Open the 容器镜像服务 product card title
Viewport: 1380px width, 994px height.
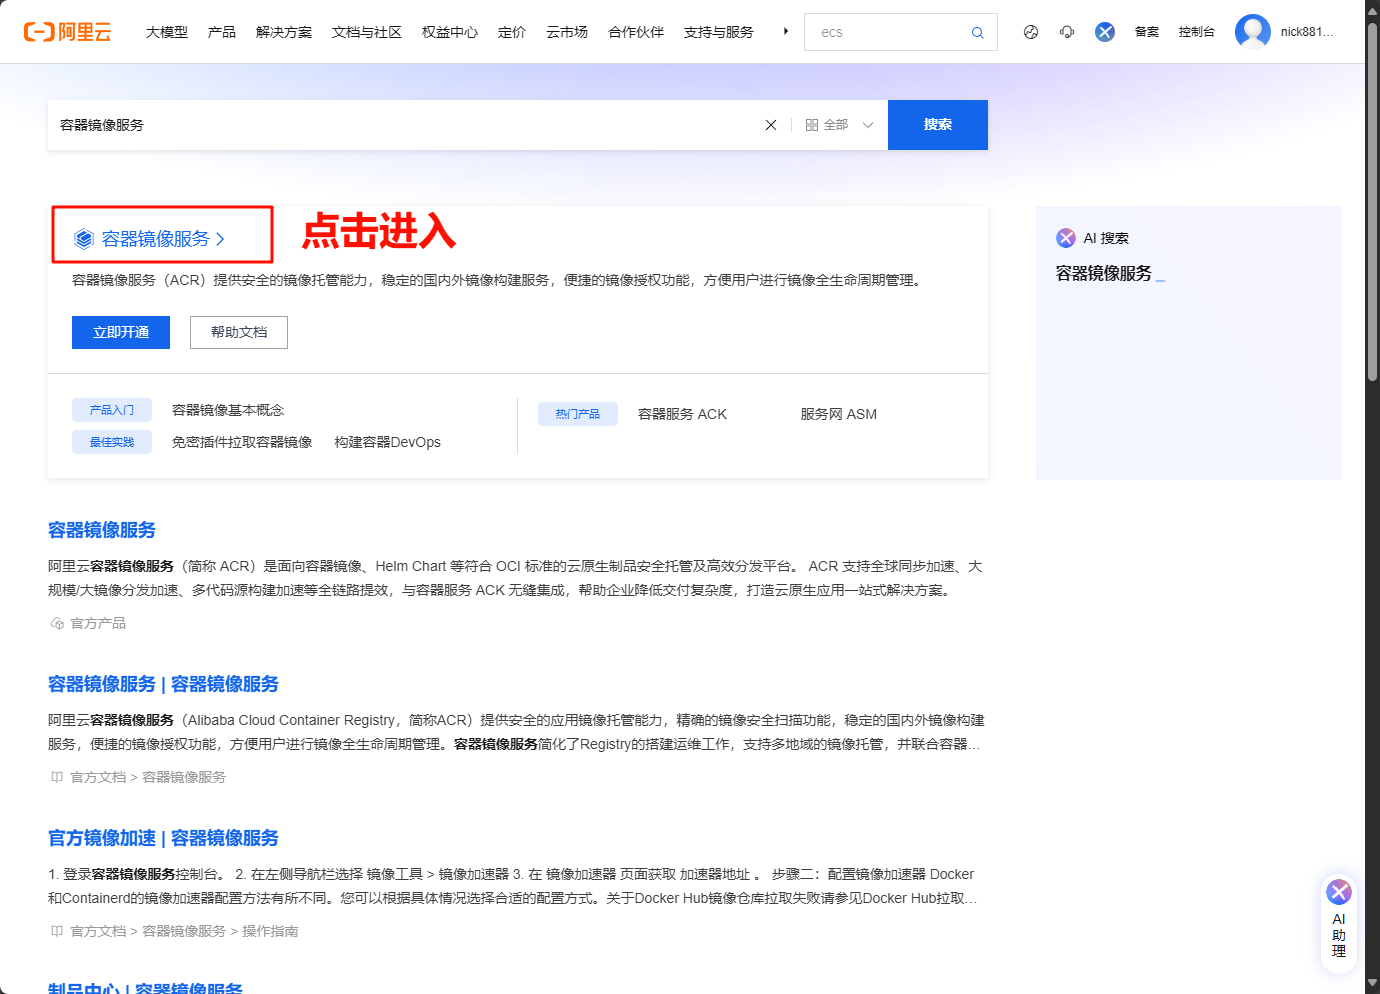click(156, 239)
